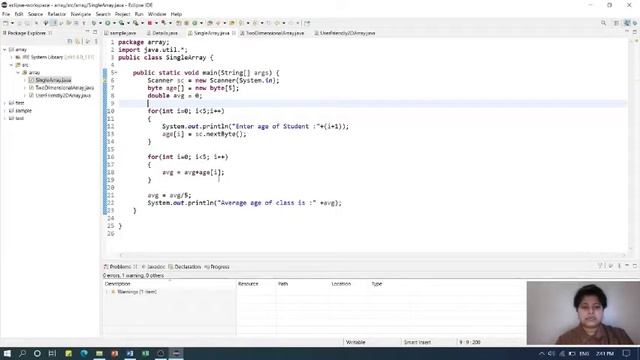Image resolution: width=640 pixels, height=360 pixels.
Task: Click the taskbar clock
Action: (604, 353)
